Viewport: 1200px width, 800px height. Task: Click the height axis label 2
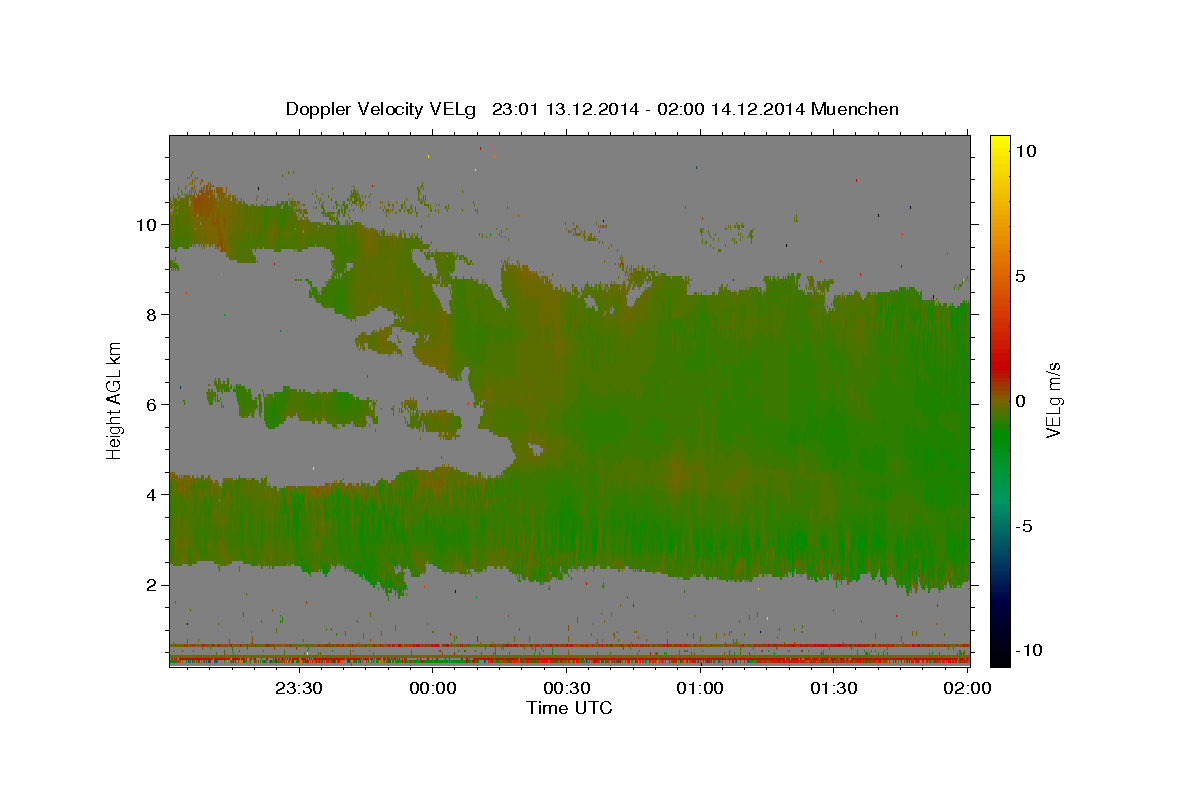pos(152,585)
